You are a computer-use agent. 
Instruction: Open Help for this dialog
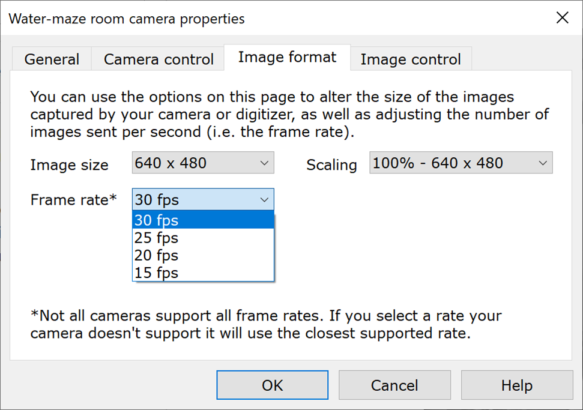point(517,385)
